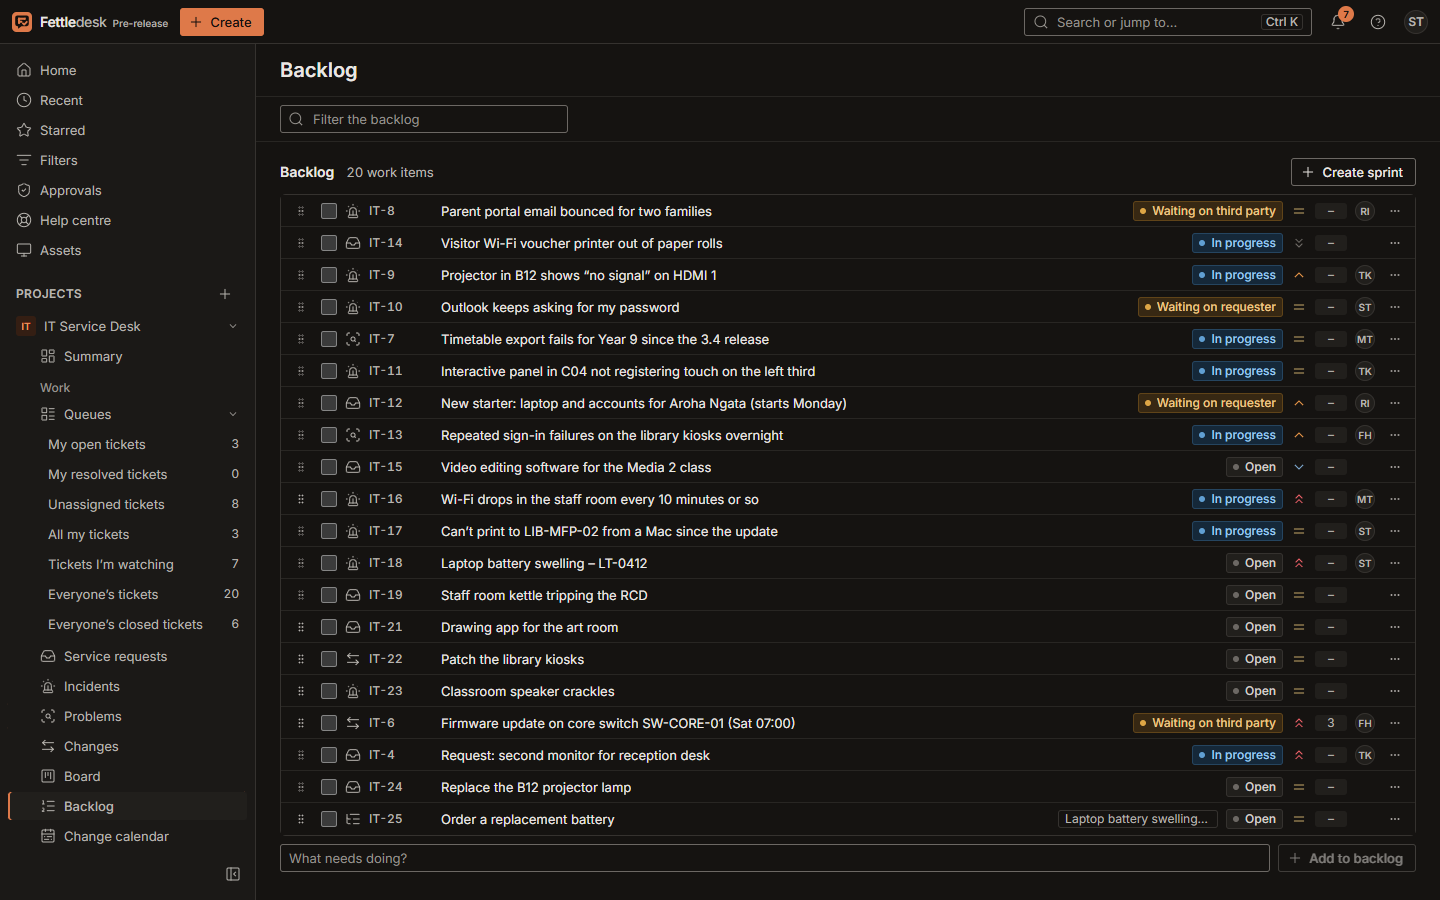Click the What needs doing input

pyautogui.click(x=775, y=858)
